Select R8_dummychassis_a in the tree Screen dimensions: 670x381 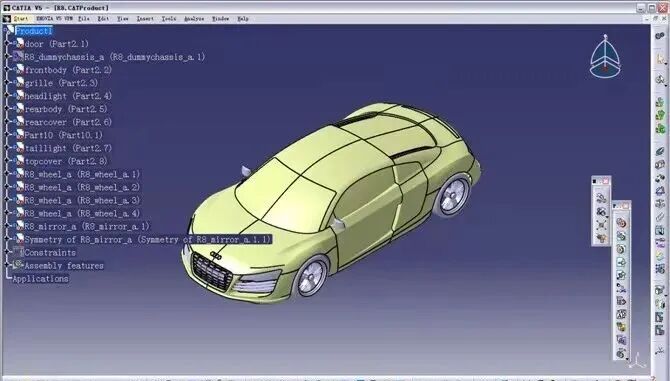(x=115, y=57)
